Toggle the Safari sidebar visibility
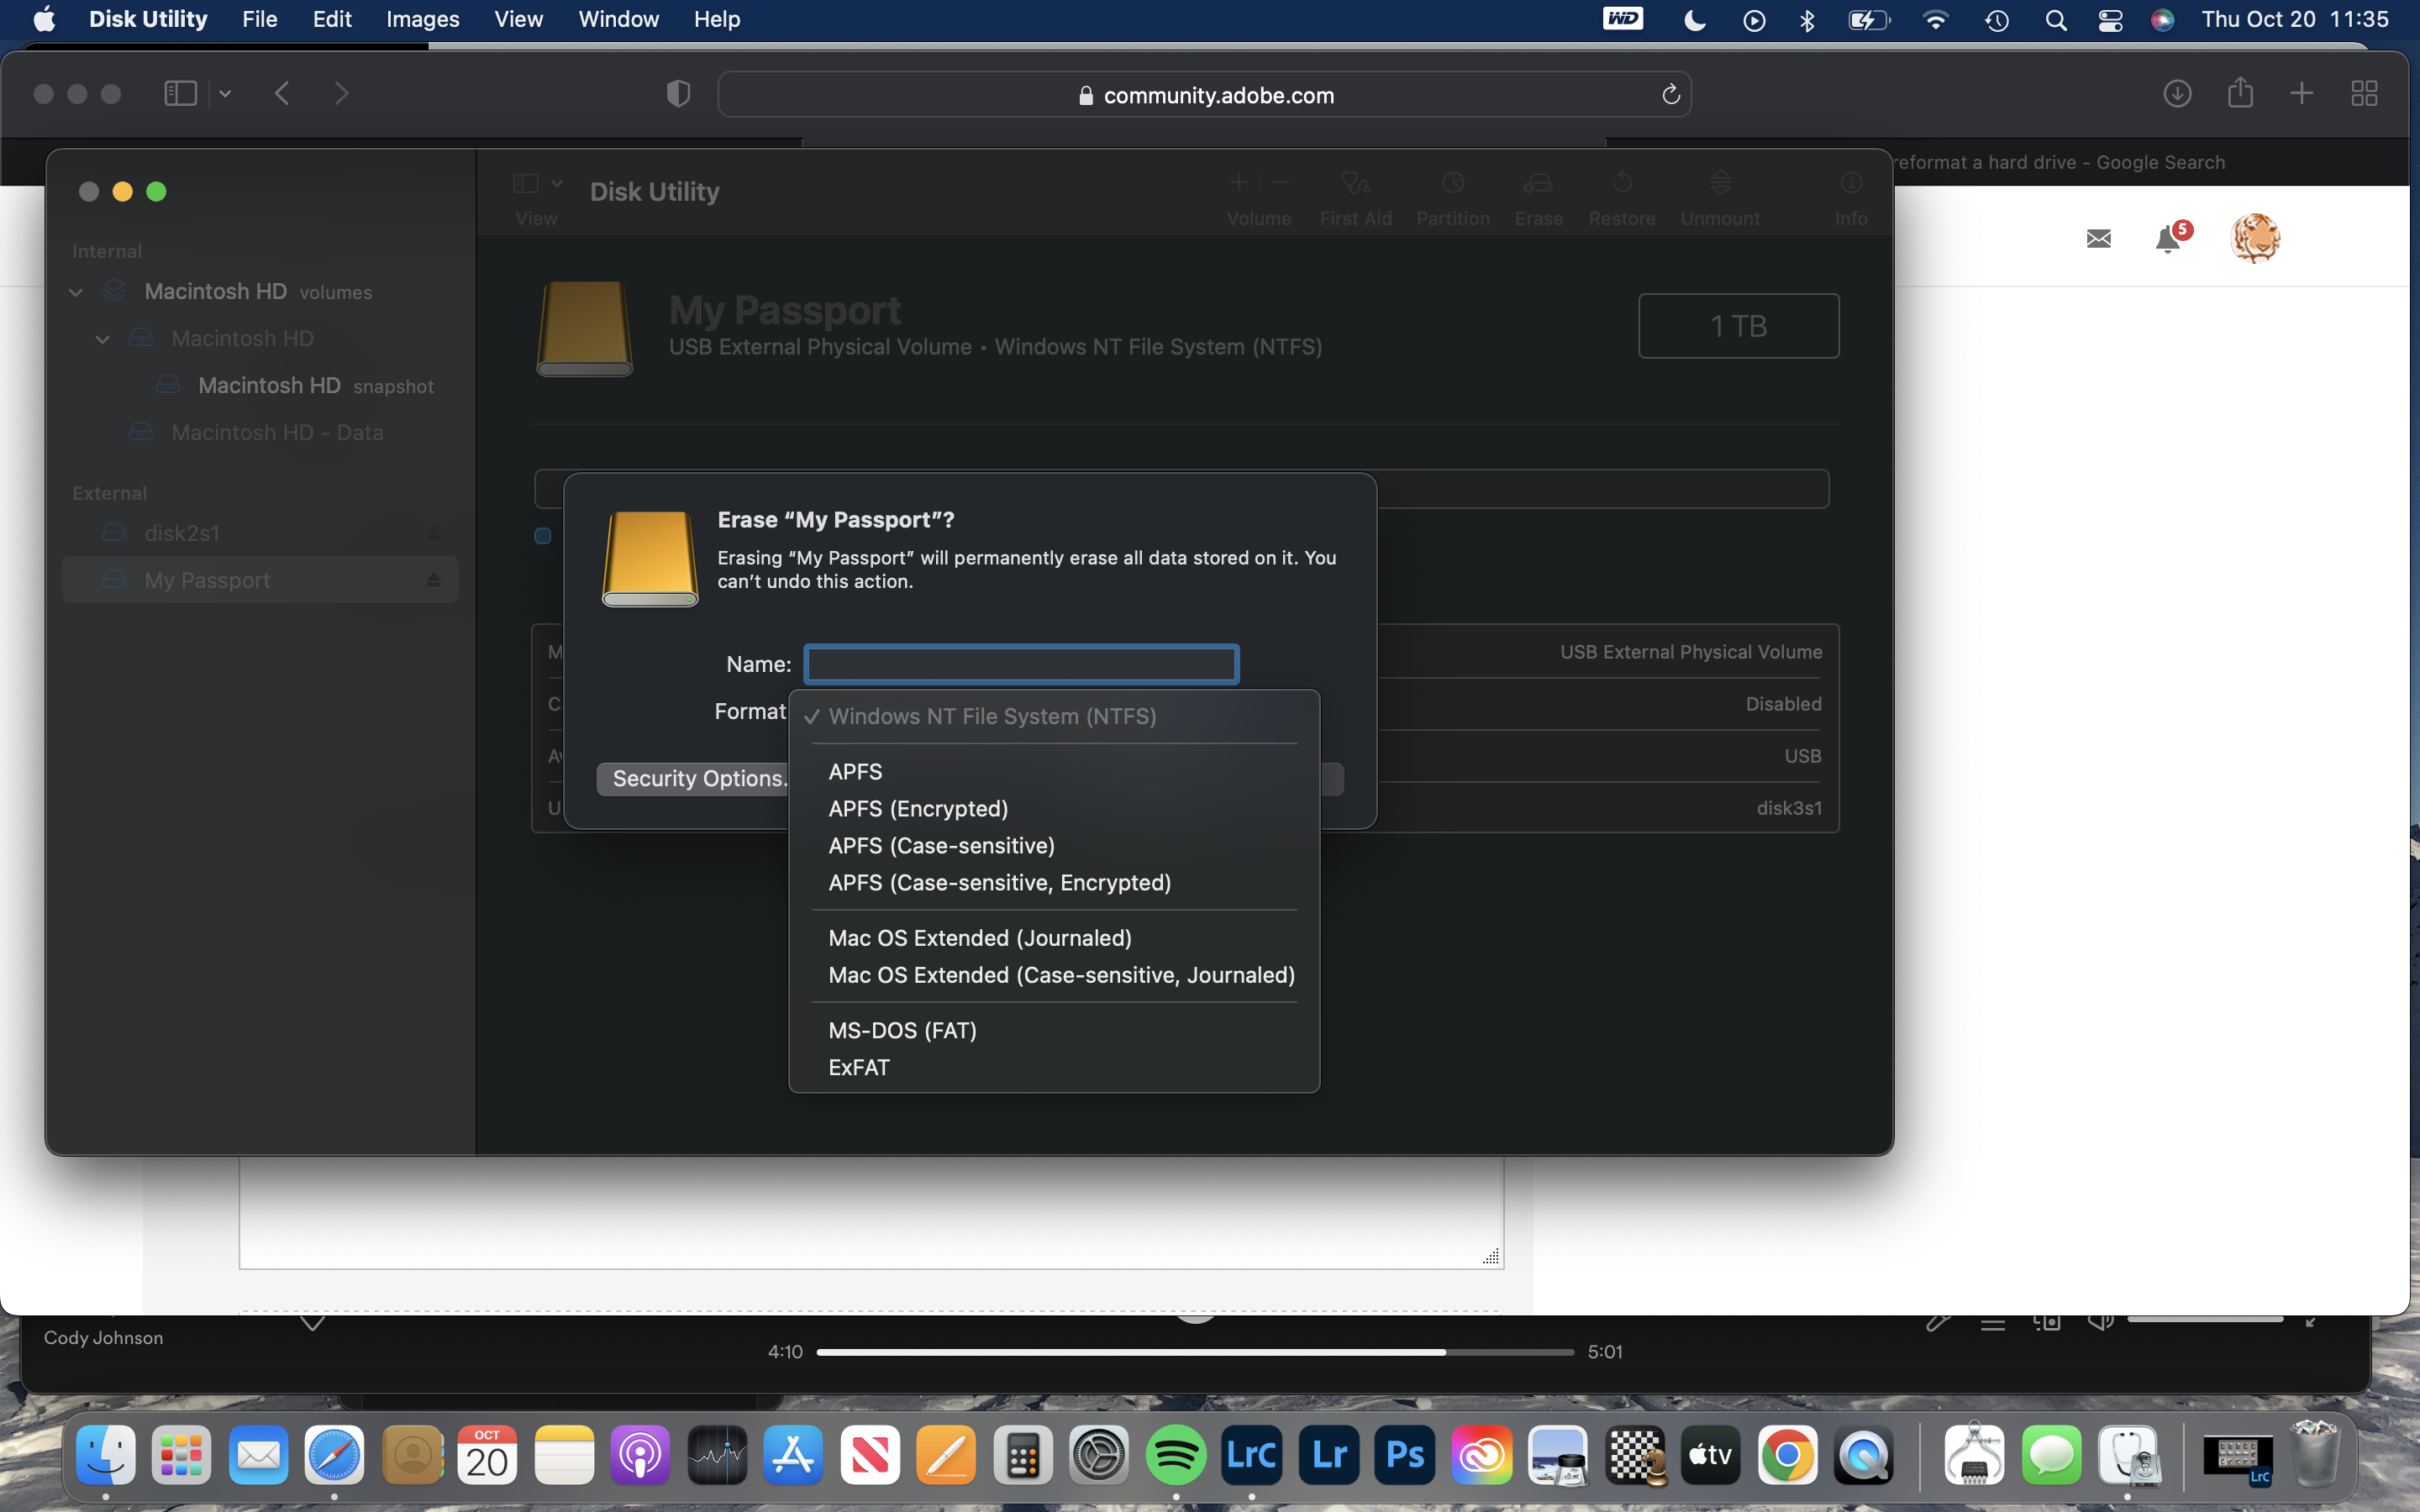The height and width of the screenshot is (1512, 2420). (x=179, y=93)
